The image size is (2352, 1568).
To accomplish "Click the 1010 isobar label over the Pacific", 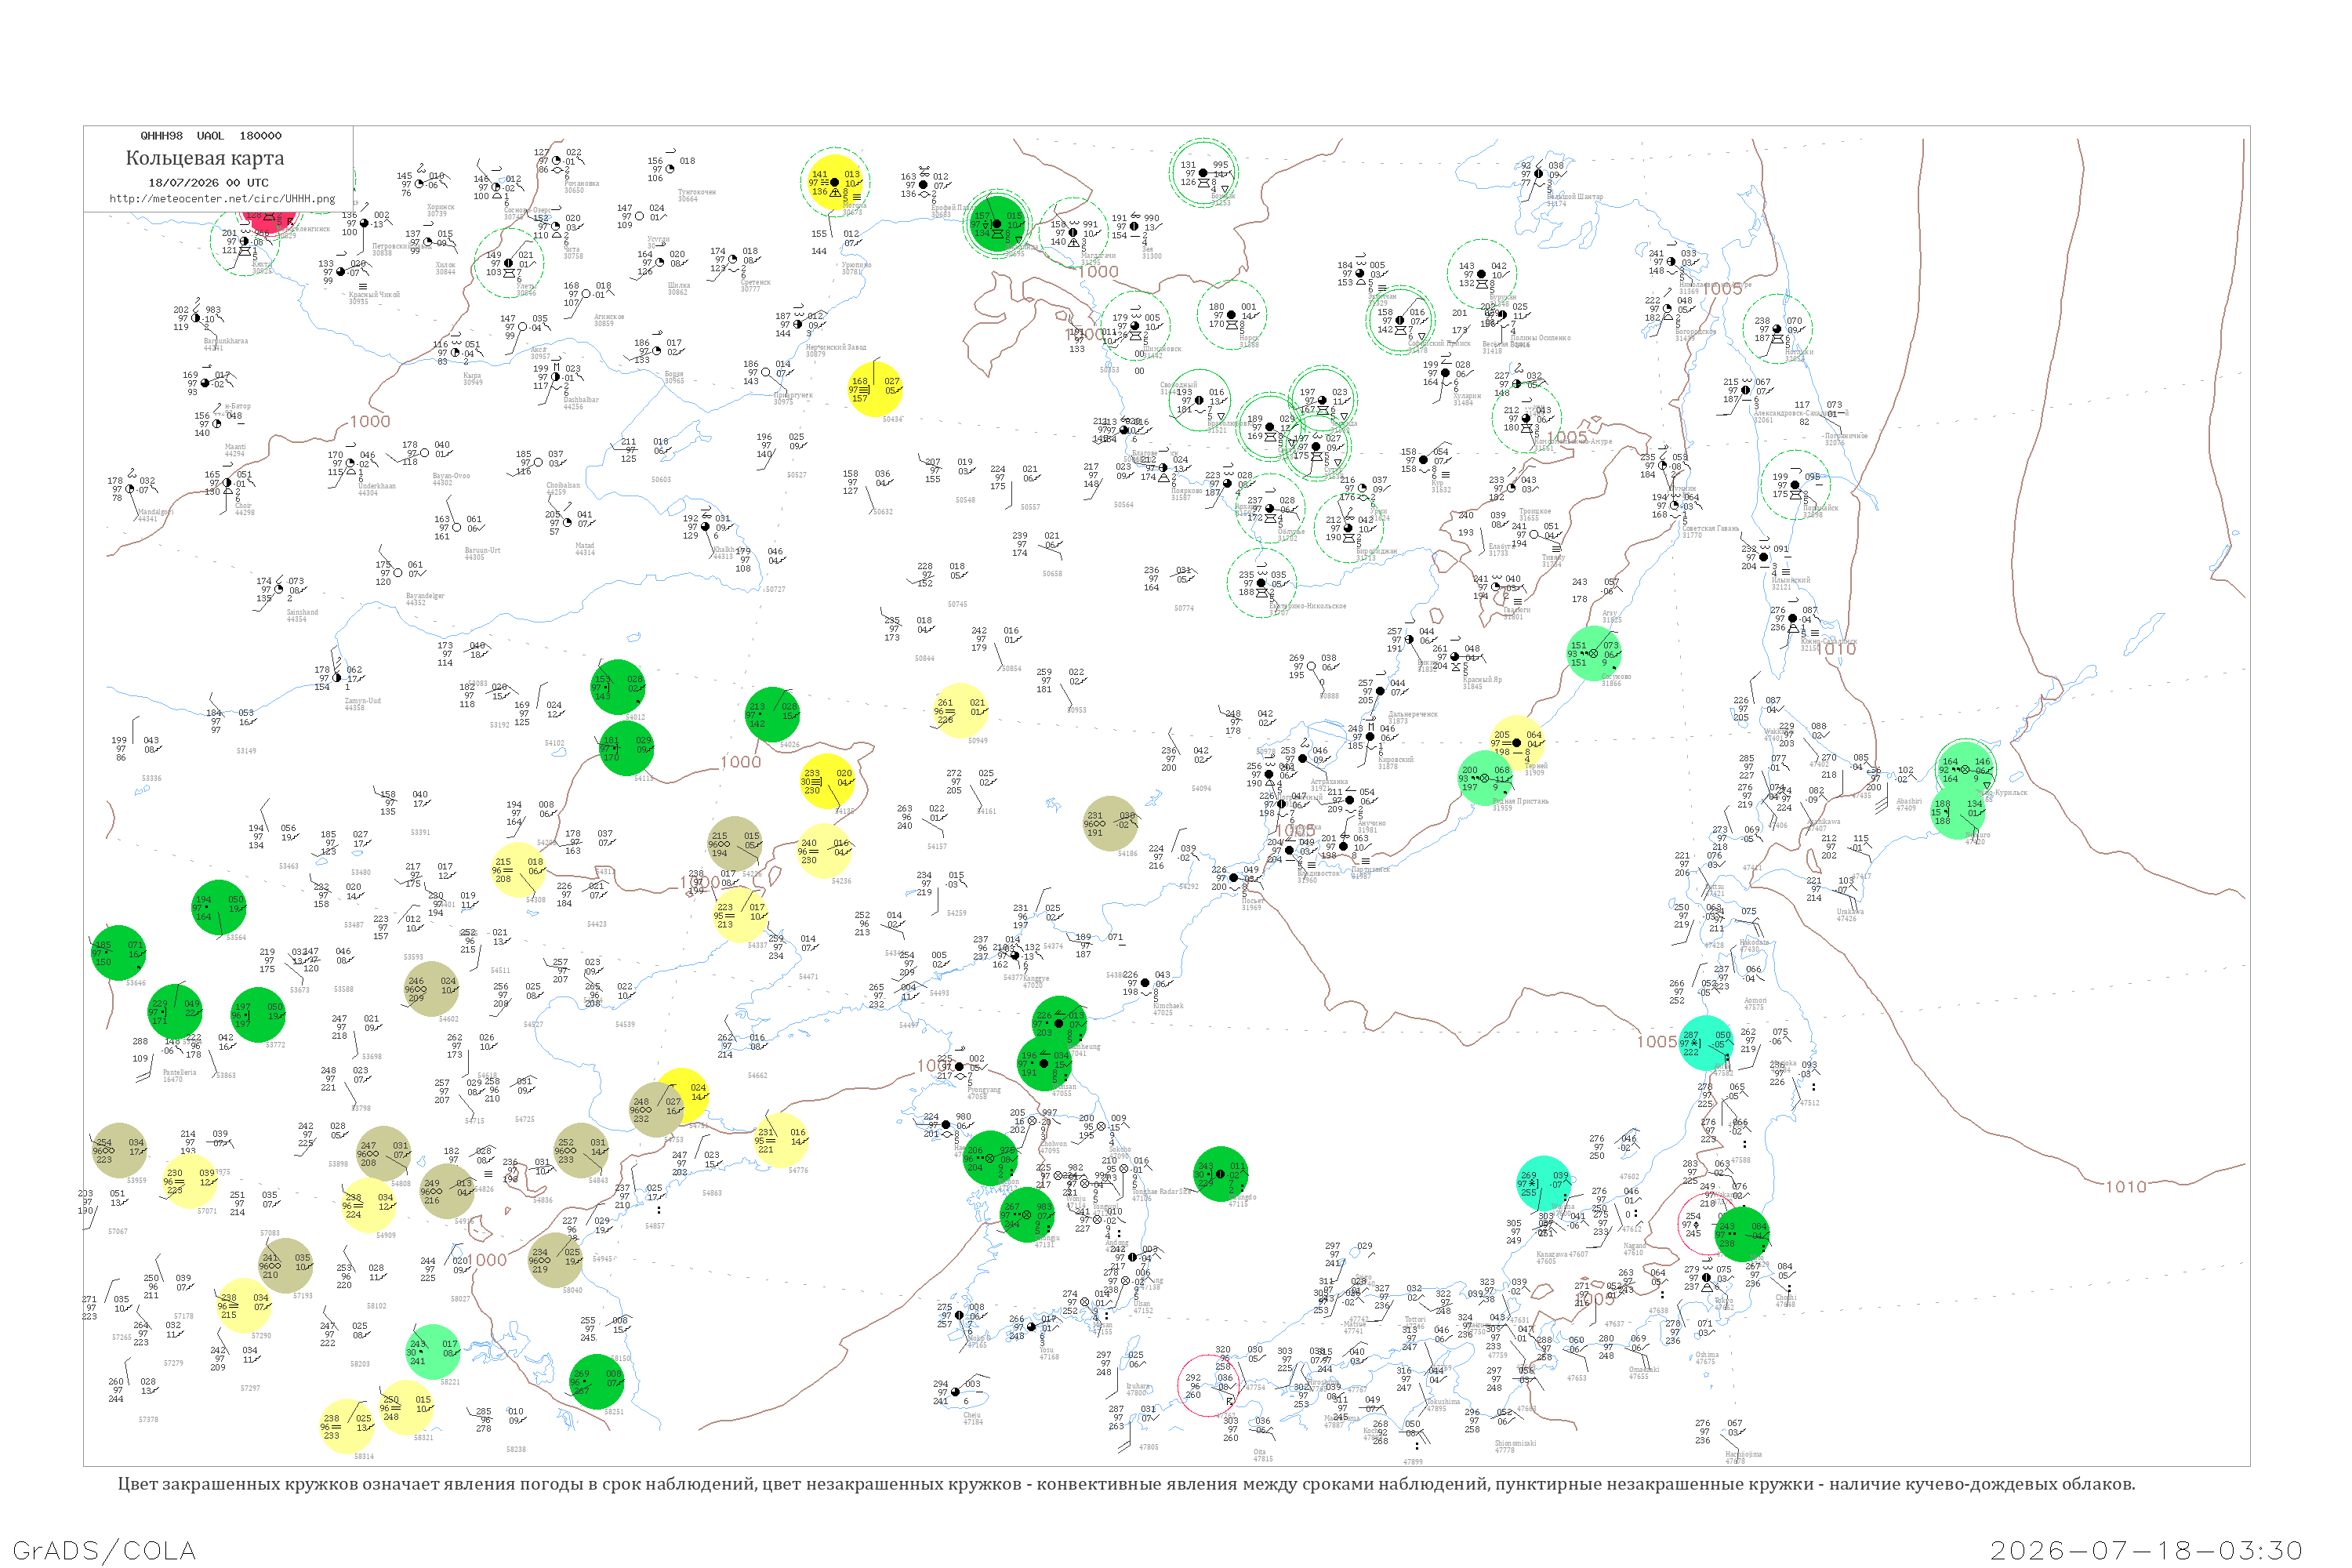I will click(x=2126, y=1187).
